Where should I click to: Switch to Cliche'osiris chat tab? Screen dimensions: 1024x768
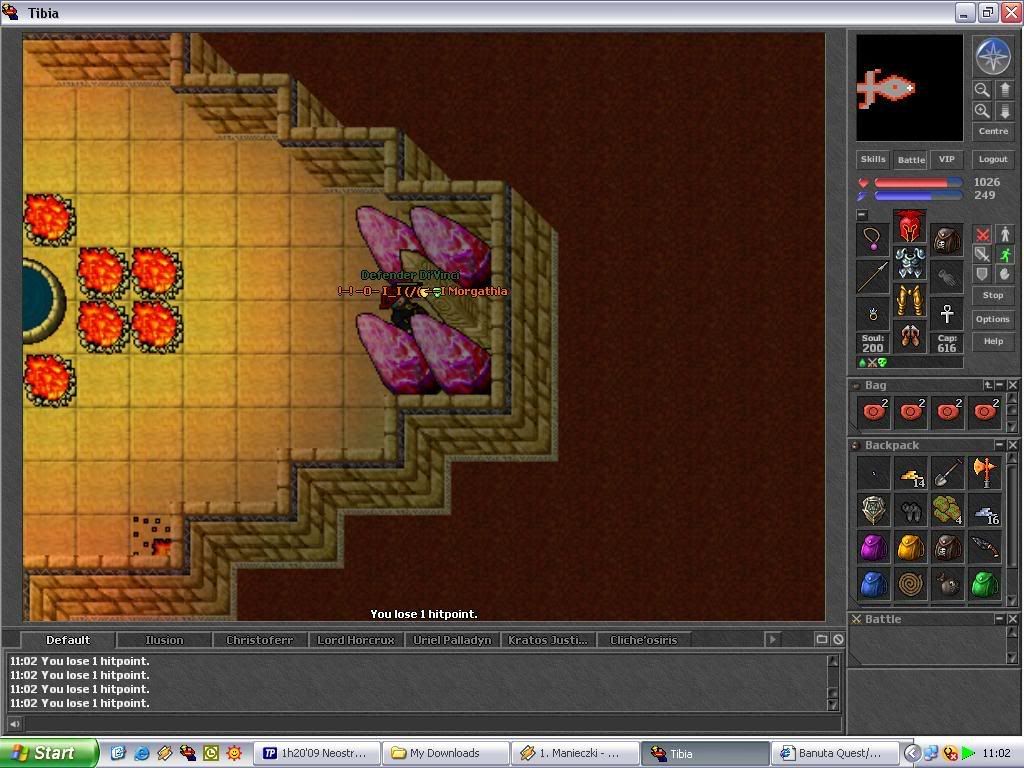643,640
